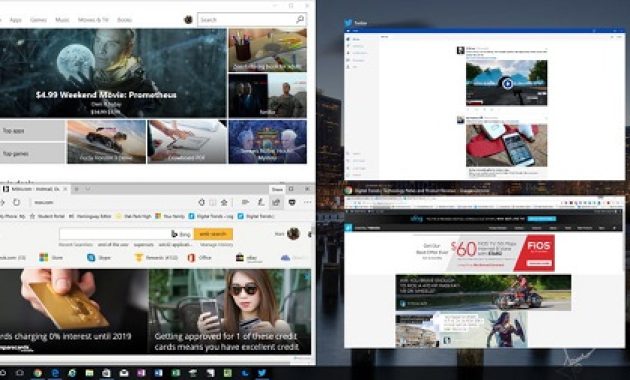Open File Explorer from the taskbar
This screenshot has width=630, height=380.
point(89,373)
